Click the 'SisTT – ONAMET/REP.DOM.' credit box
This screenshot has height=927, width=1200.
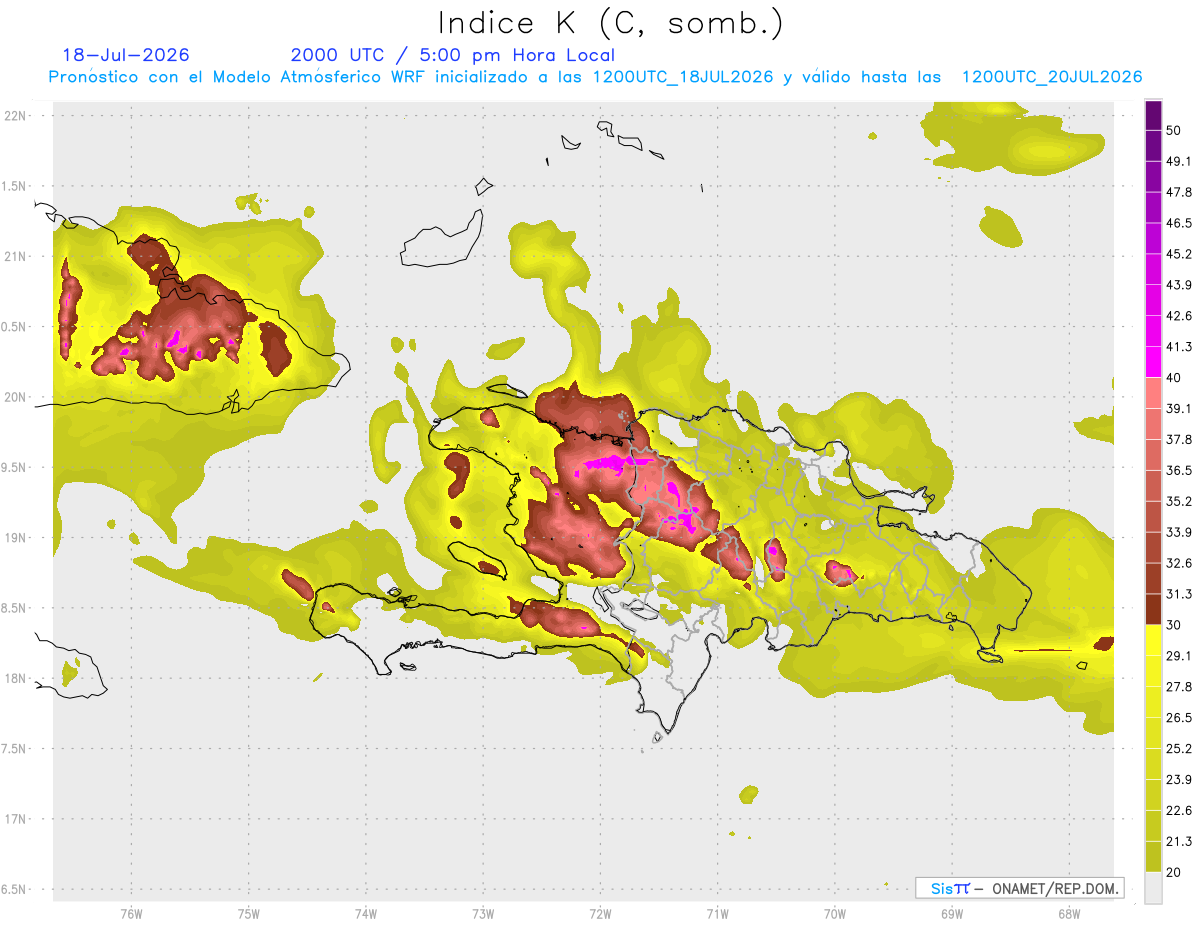pos(1020,888)
